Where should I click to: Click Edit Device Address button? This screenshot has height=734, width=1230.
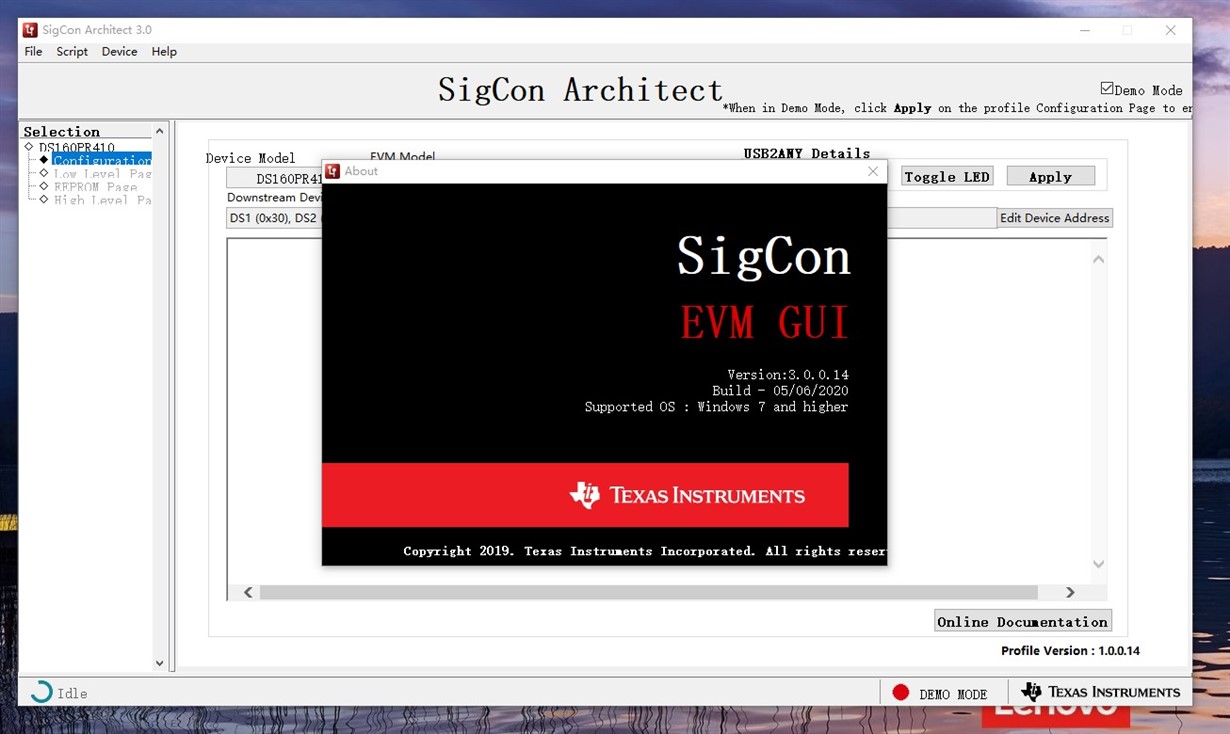[1055, 218]
